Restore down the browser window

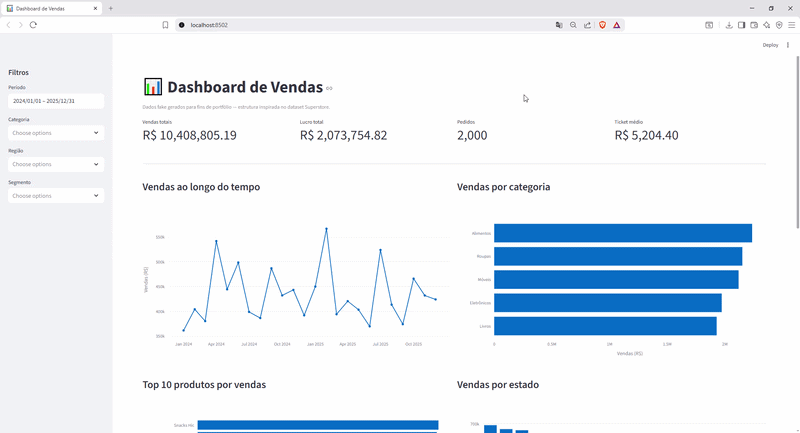pyautogui.click(x=771, y=9)
